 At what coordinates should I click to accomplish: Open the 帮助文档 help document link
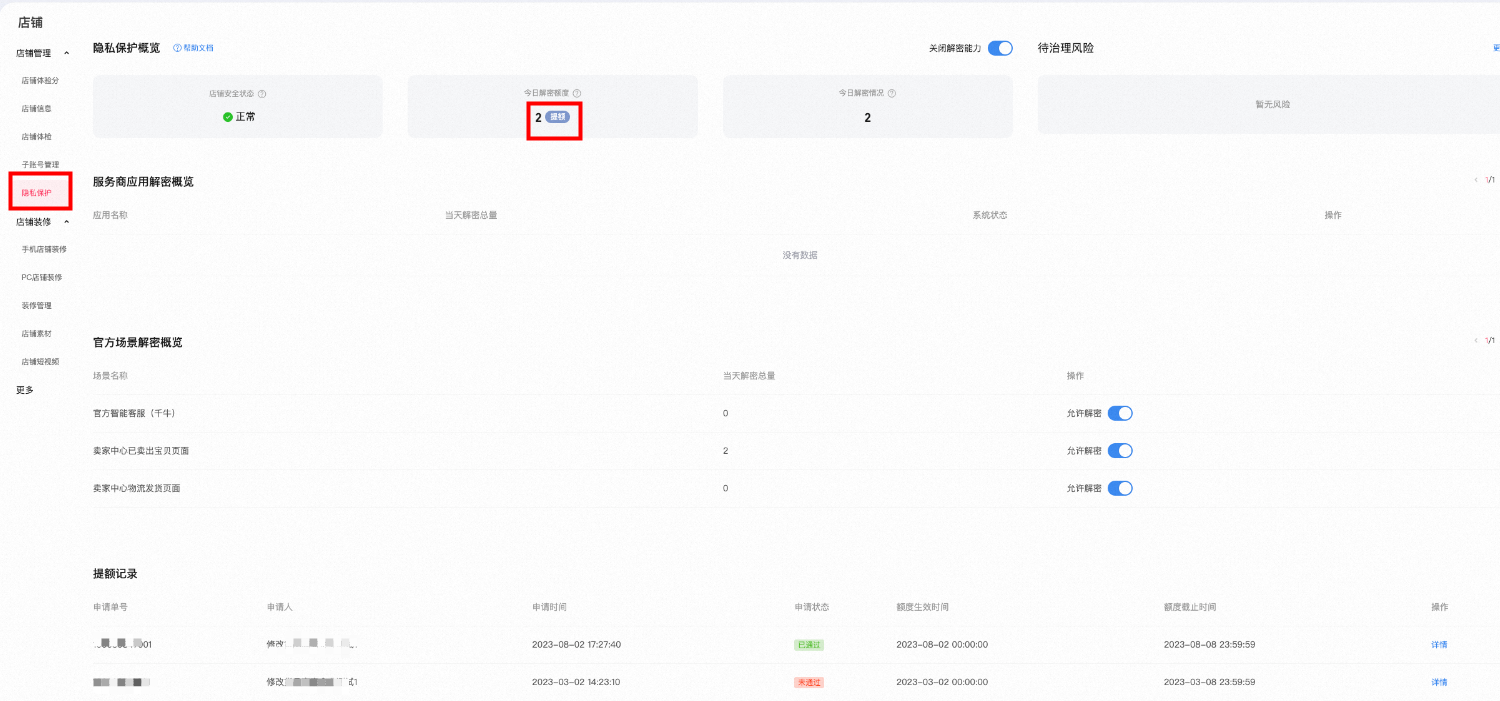(193, 48)
